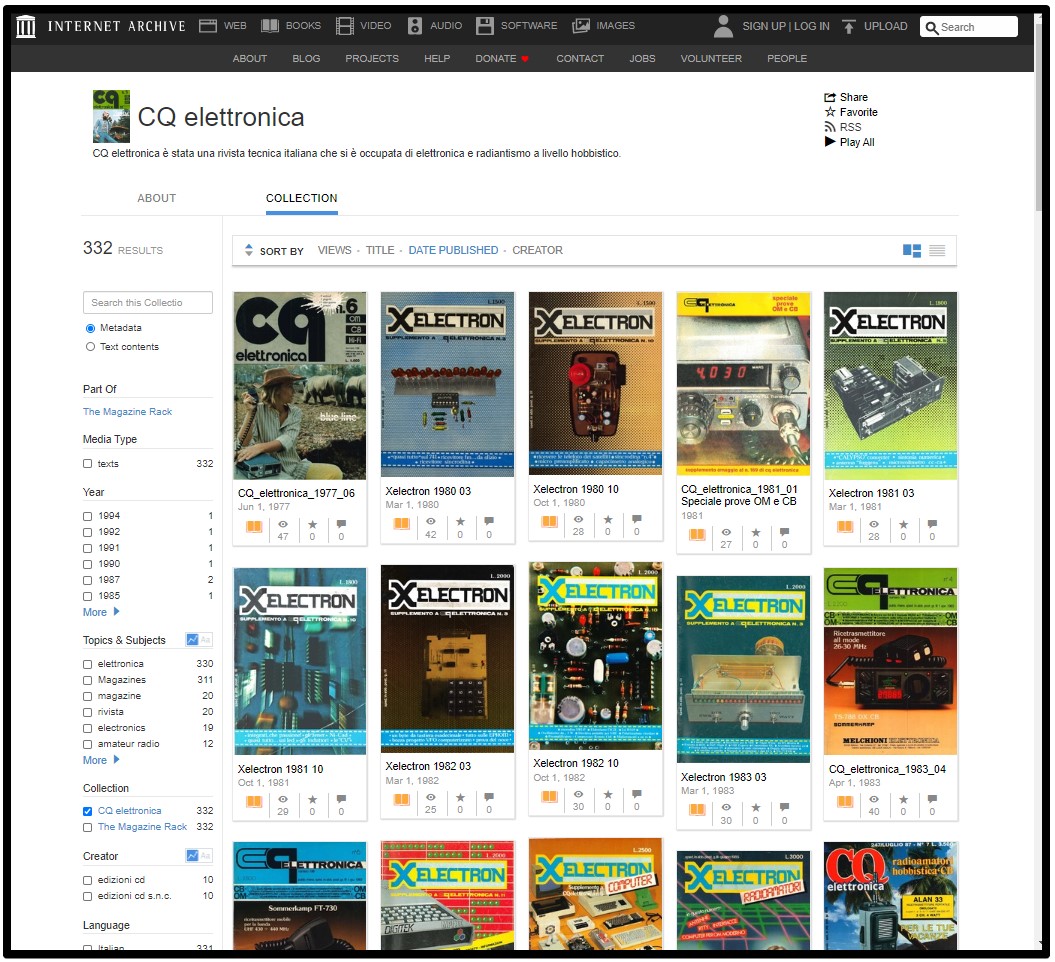Click views eye icon under Xelectron 1980 10
The height and width of the screenshot is (962, 1055).
coord(579,519)
